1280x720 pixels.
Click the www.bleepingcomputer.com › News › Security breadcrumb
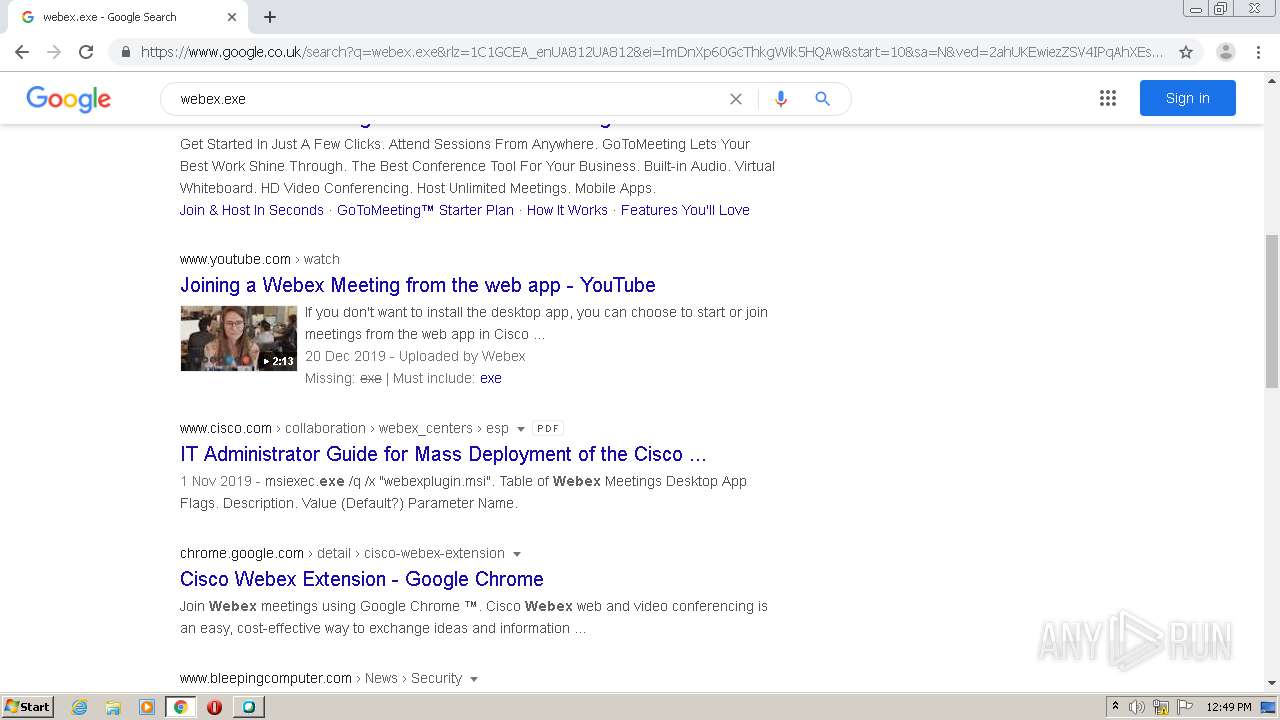click(321, 678)
